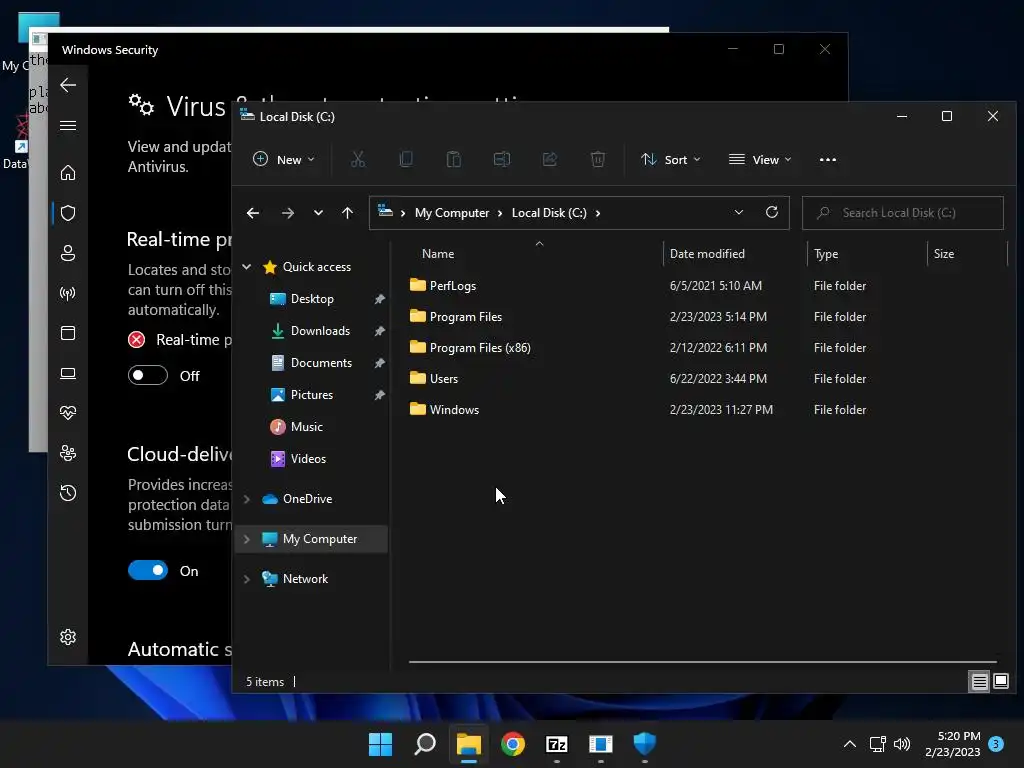The image size is (1024, 768).
Task: Switch to large thumbnails view icon in status bar
Action: [x=1000, y=682]
